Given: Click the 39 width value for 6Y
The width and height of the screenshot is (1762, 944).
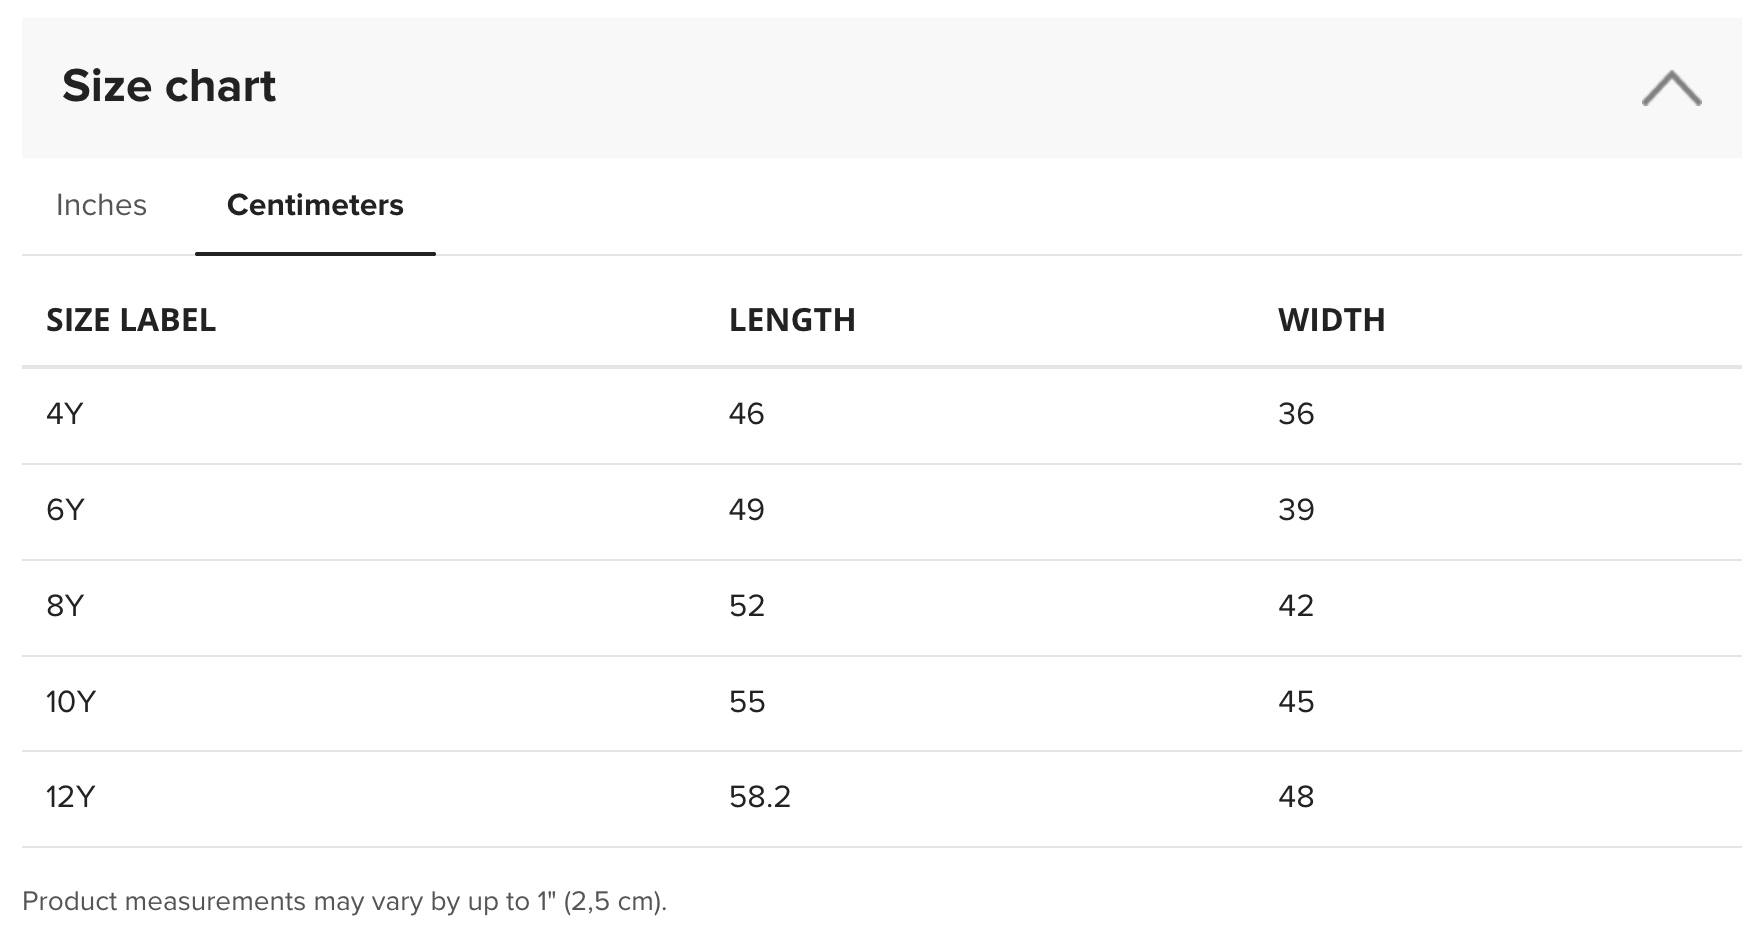Looking at the screenshot, I should pos(1296,510).
